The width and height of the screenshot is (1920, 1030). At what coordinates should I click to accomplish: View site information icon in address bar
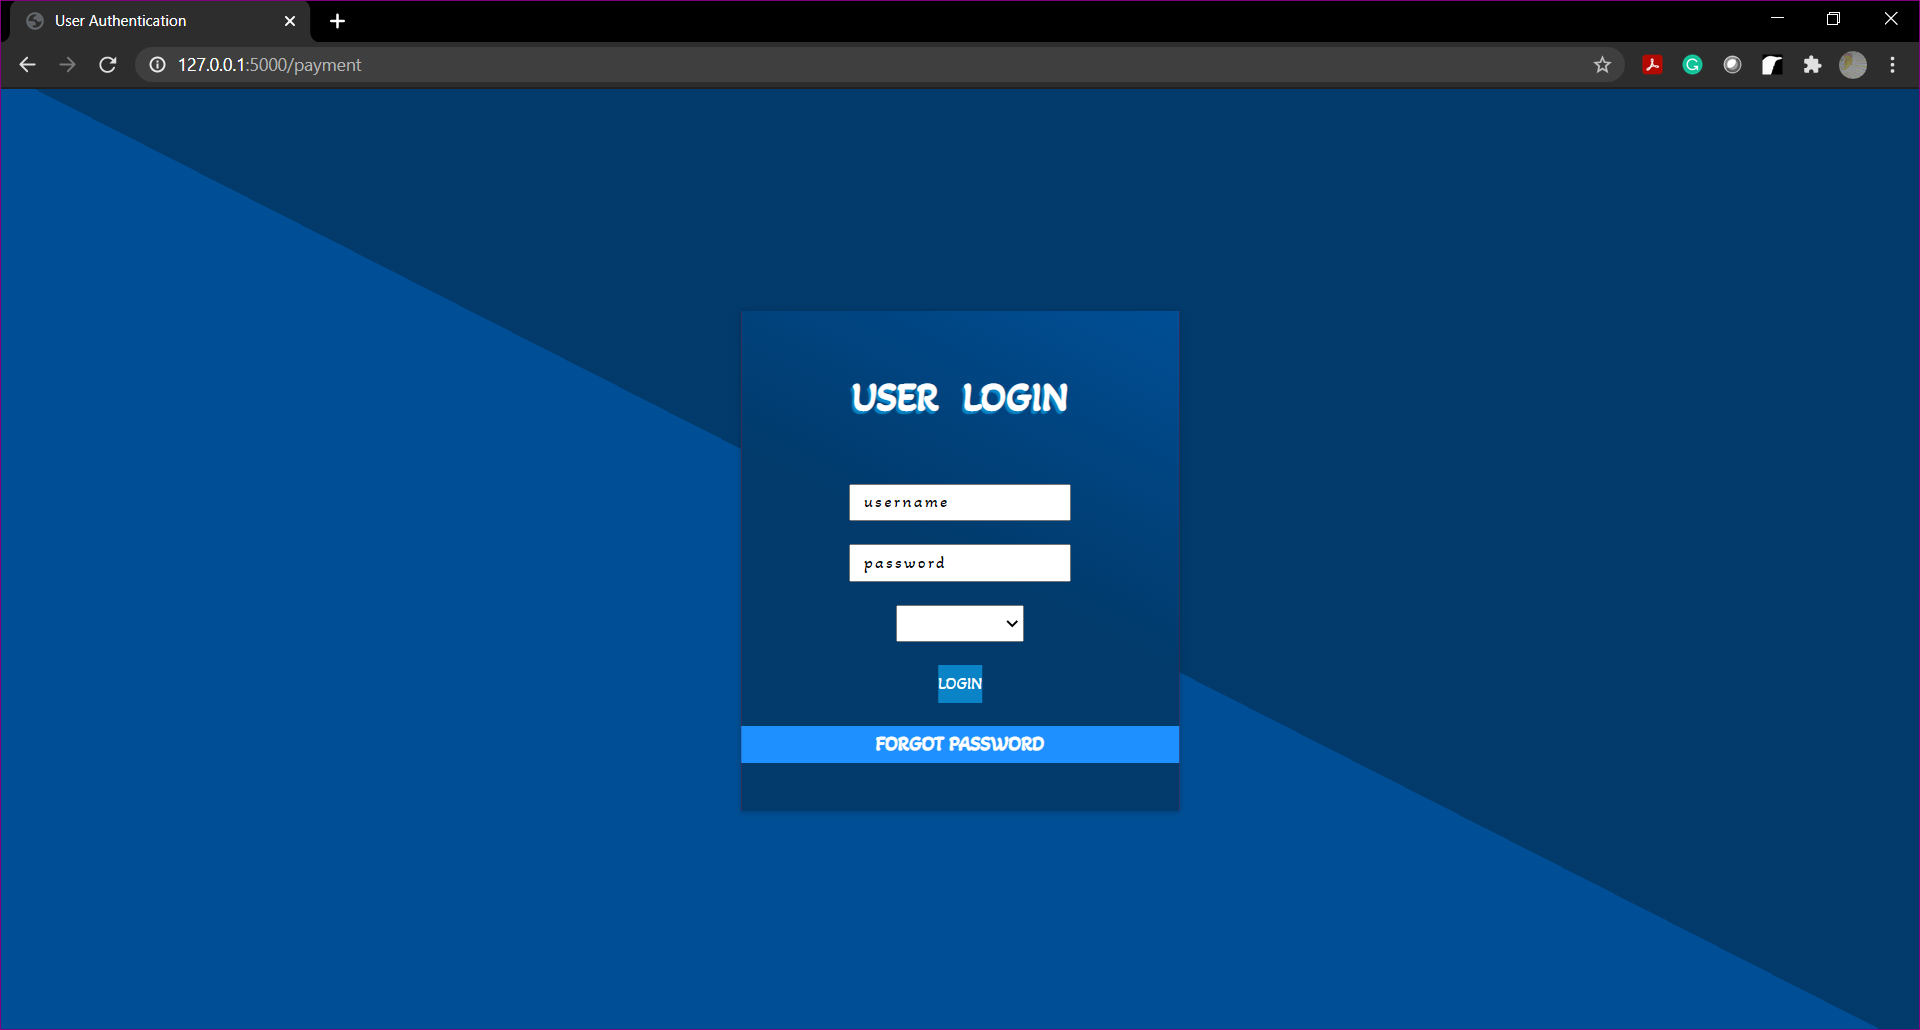(157, 65)
